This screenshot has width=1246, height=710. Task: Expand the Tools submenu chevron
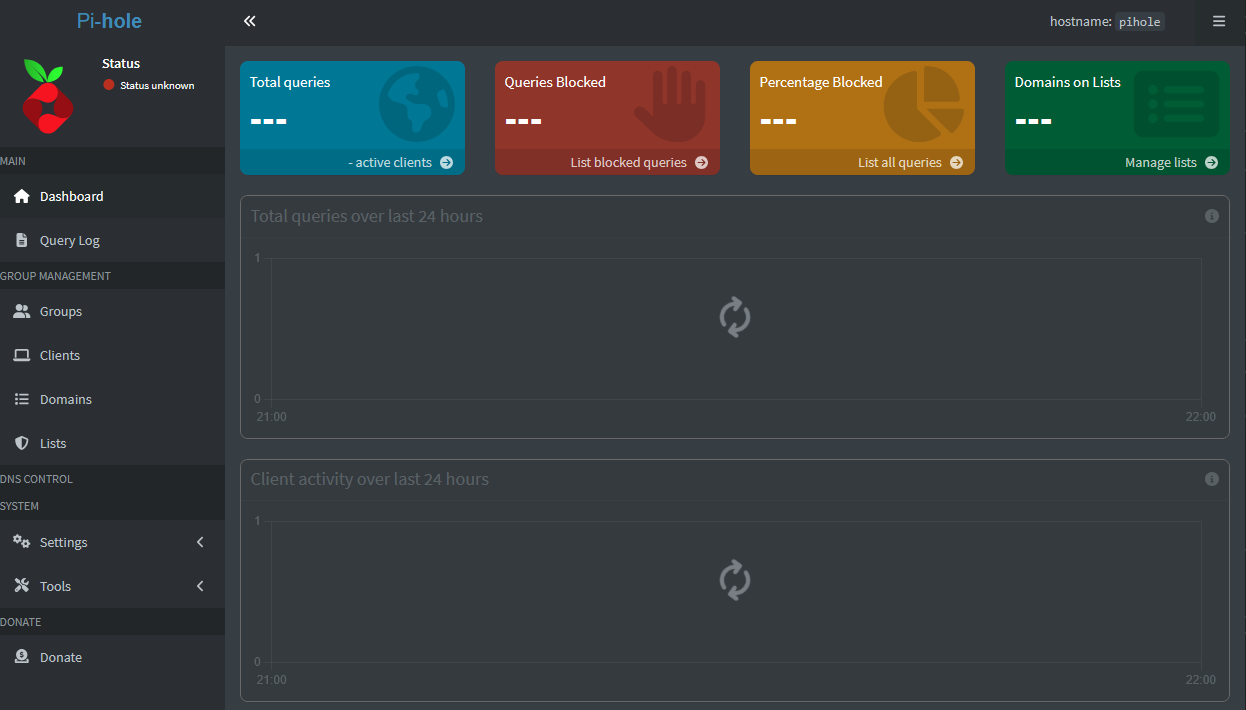200,586
